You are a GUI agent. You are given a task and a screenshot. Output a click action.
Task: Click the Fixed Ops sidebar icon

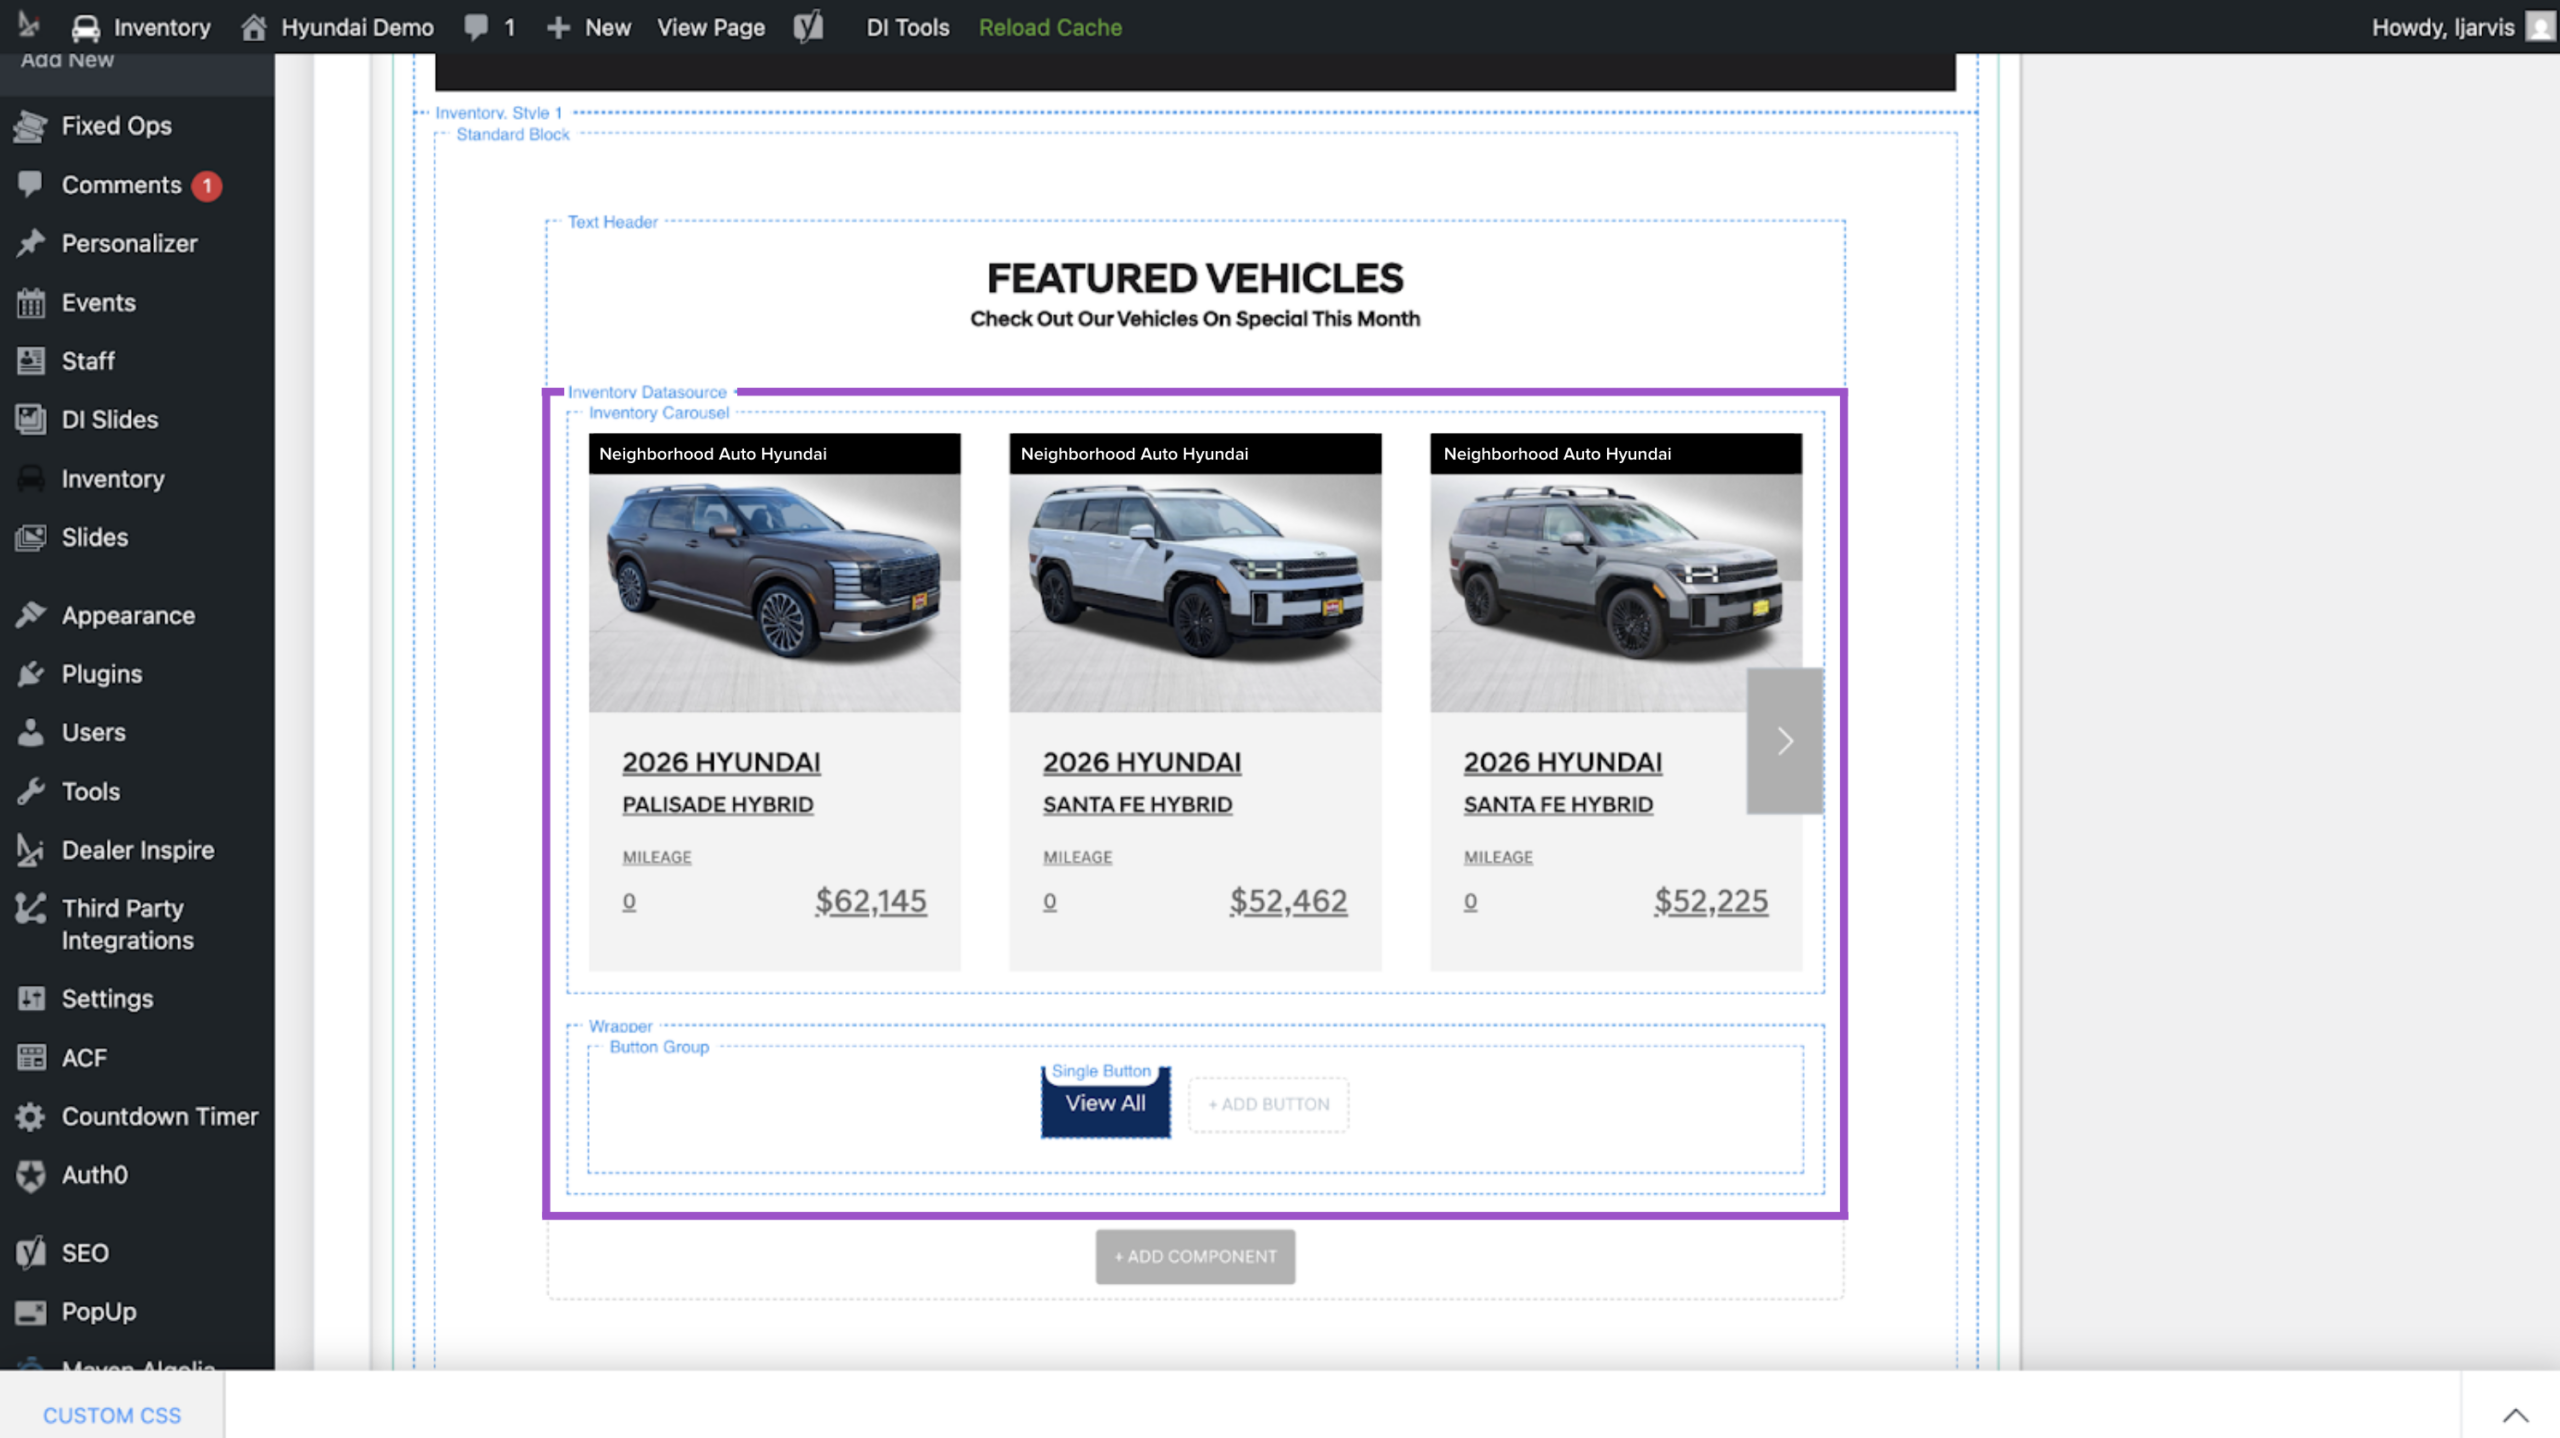pos(31,126)
